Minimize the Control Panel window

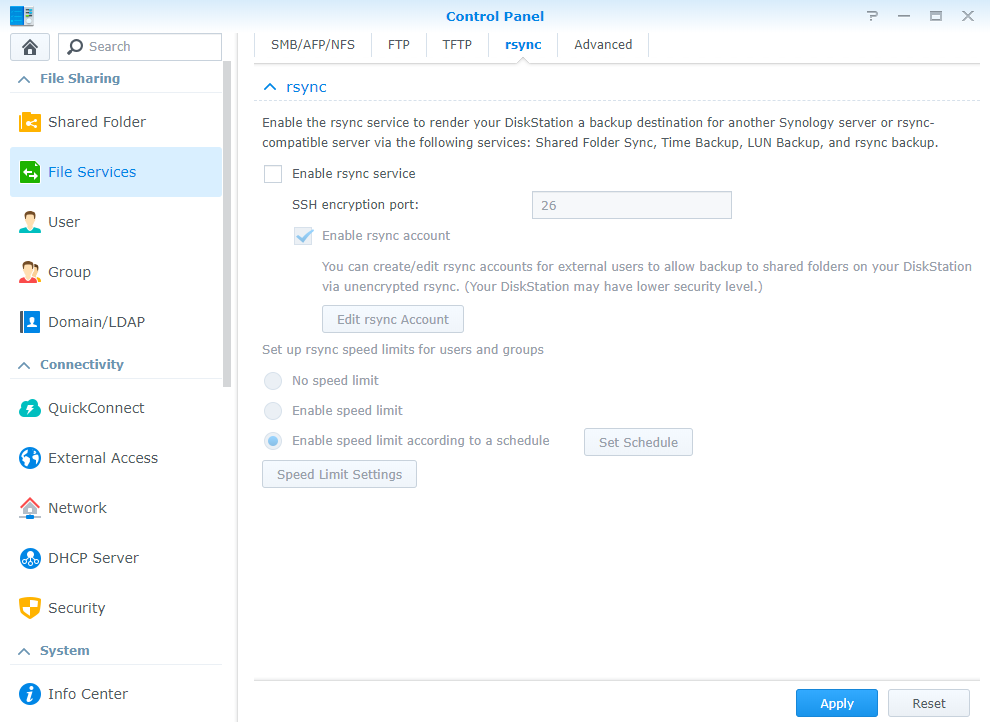904,16
